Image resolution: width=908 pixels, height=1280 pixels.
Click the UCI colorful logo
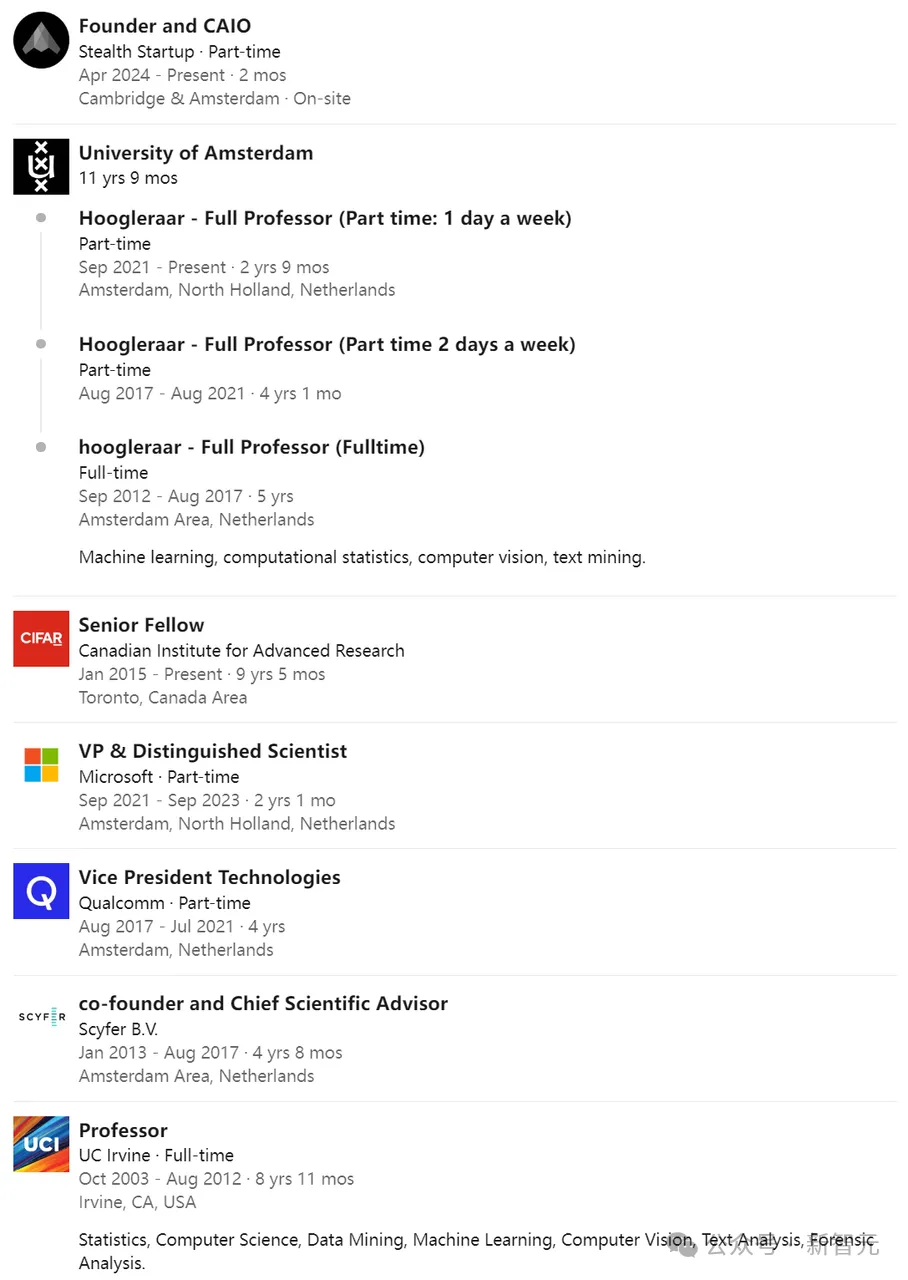coord(41,1144)
